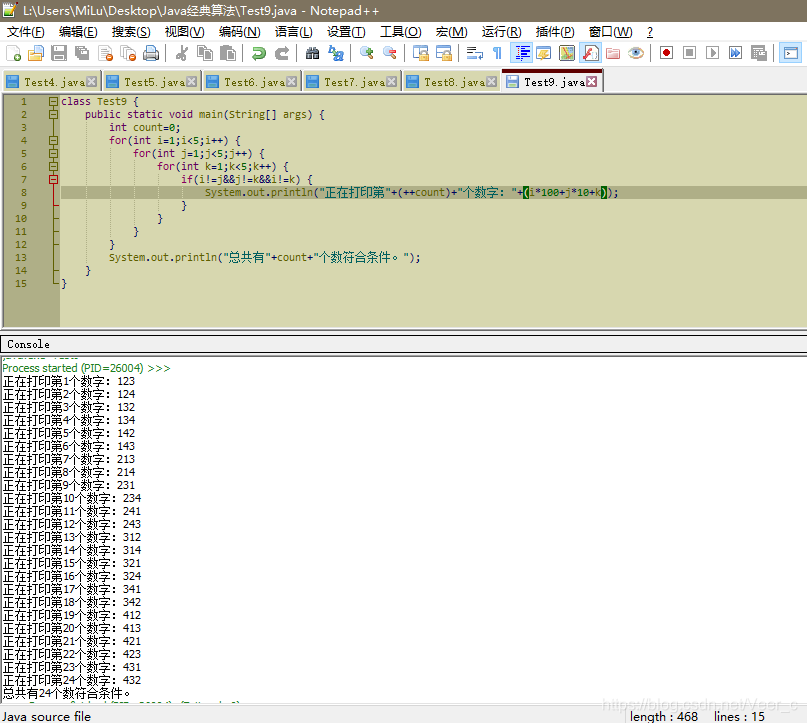Toggle the console dialog icon at toolbar end
Image resolution: width=807 pixels, height=723 pixels.
click(x=791, y=53)
